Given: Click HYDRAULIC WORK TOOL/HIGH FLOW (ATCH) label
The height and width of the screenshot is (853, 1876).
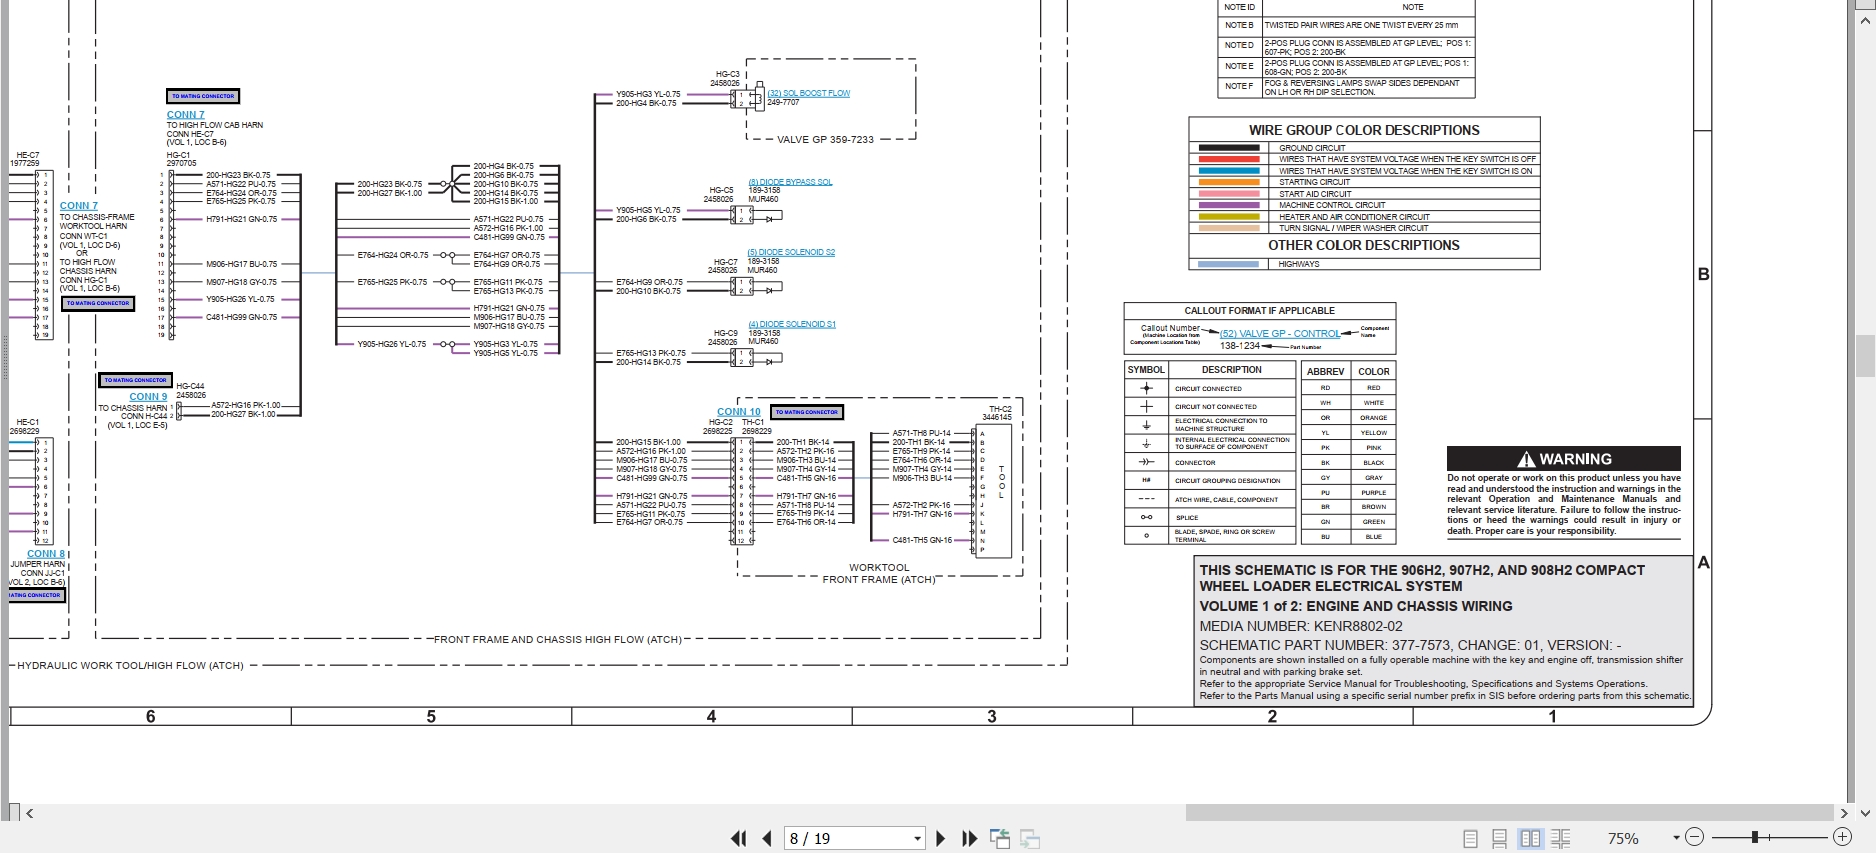Looking at the screenshot, I should 130,665.
